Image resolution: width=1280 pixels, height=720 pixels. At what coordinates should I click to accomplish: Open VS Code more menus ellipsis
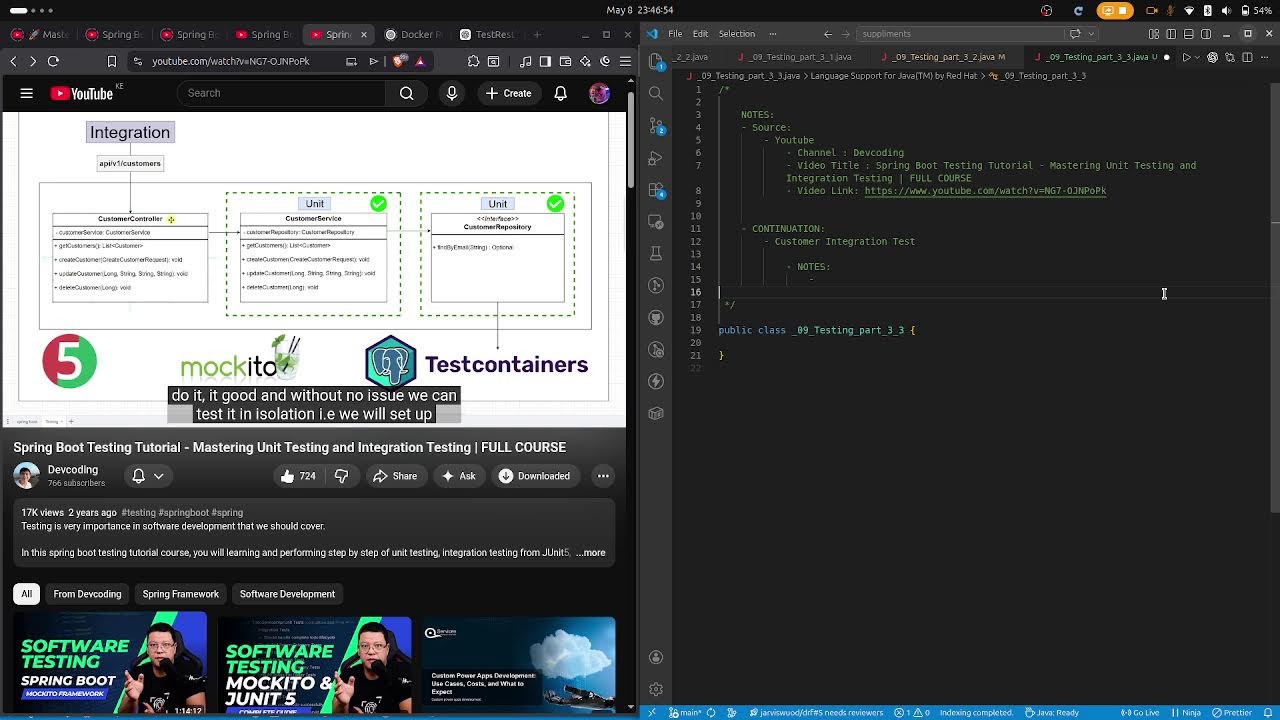[773, 34]
